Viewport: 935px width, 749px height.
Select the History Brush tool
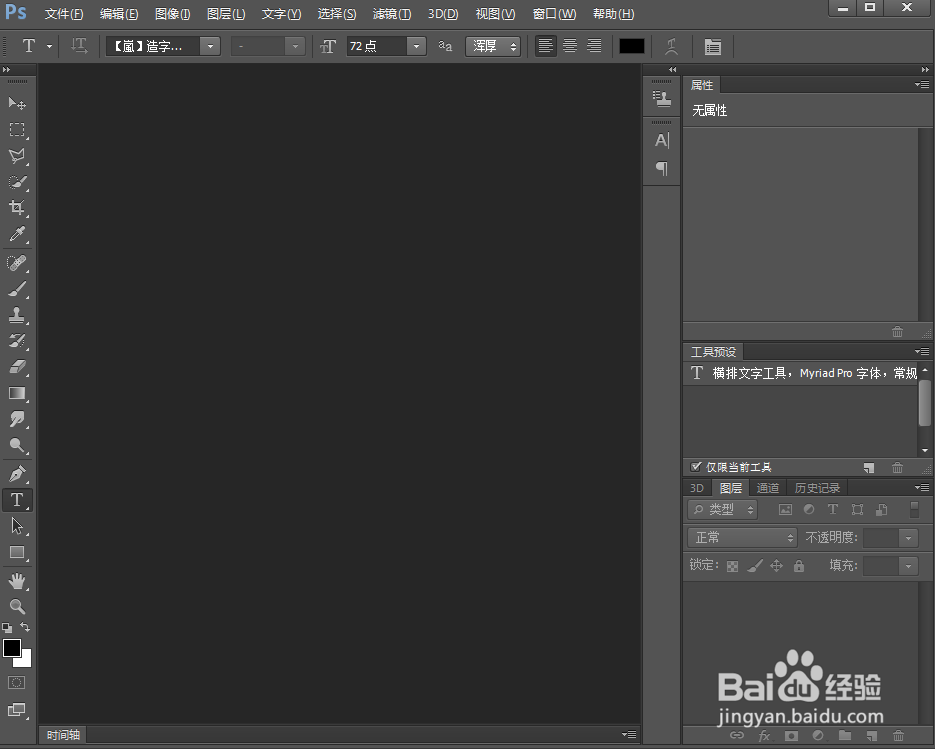coord(17,341)
